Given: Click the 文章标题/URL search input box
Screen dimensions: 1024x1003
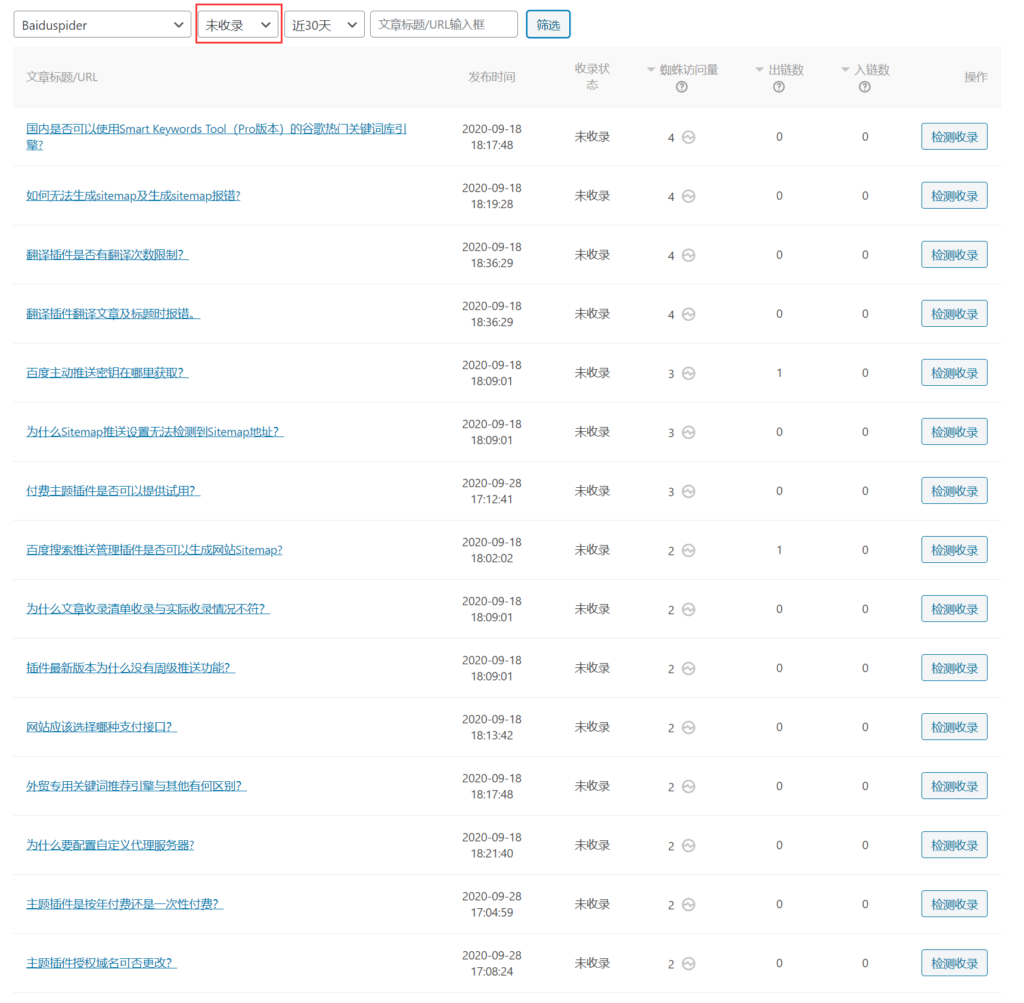Looking at the screenshot, I should point(443,25).
